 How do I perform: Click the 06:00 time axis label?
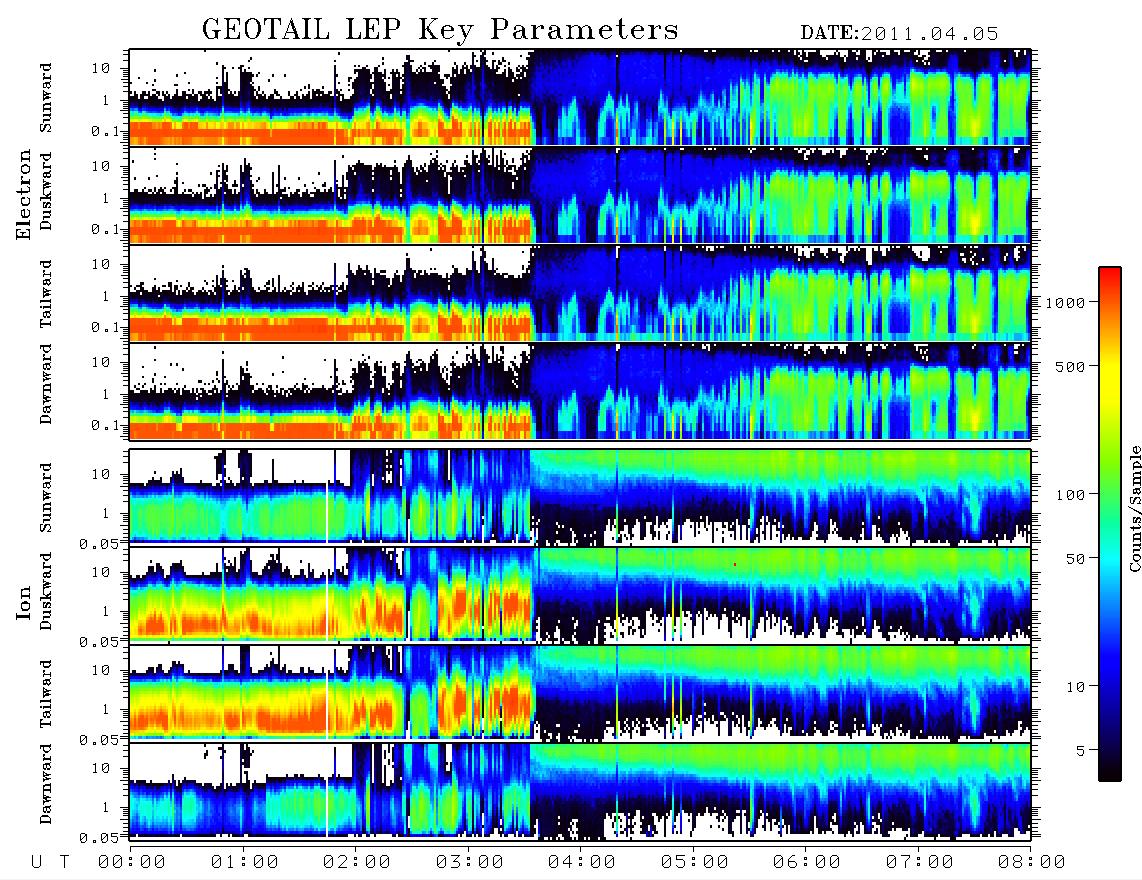point(807,862)
